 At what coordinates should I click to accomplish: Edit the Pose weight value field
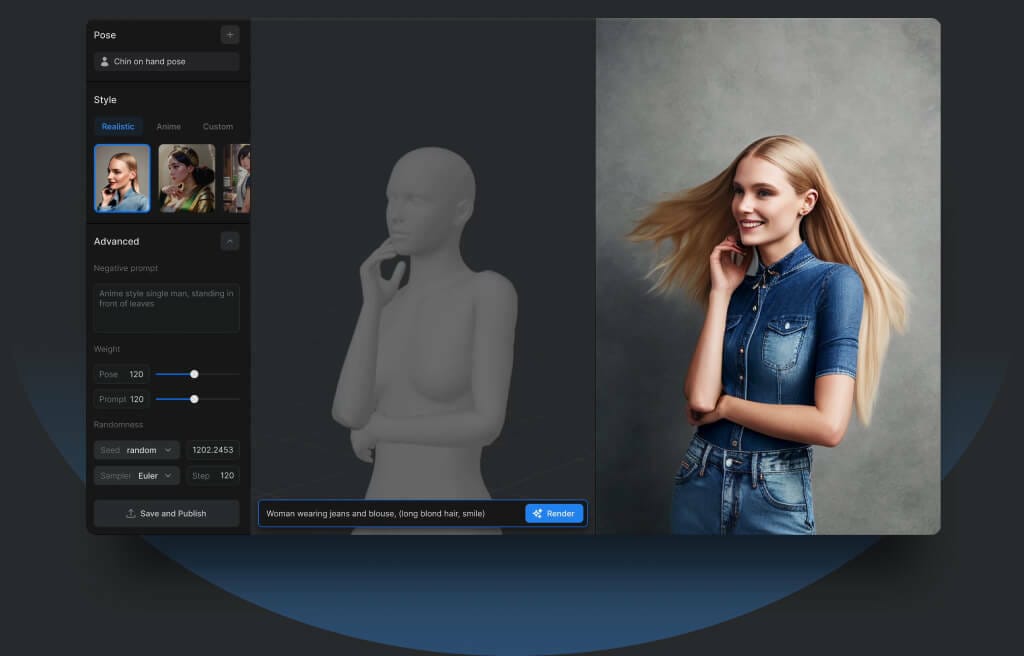coord(121,374)
